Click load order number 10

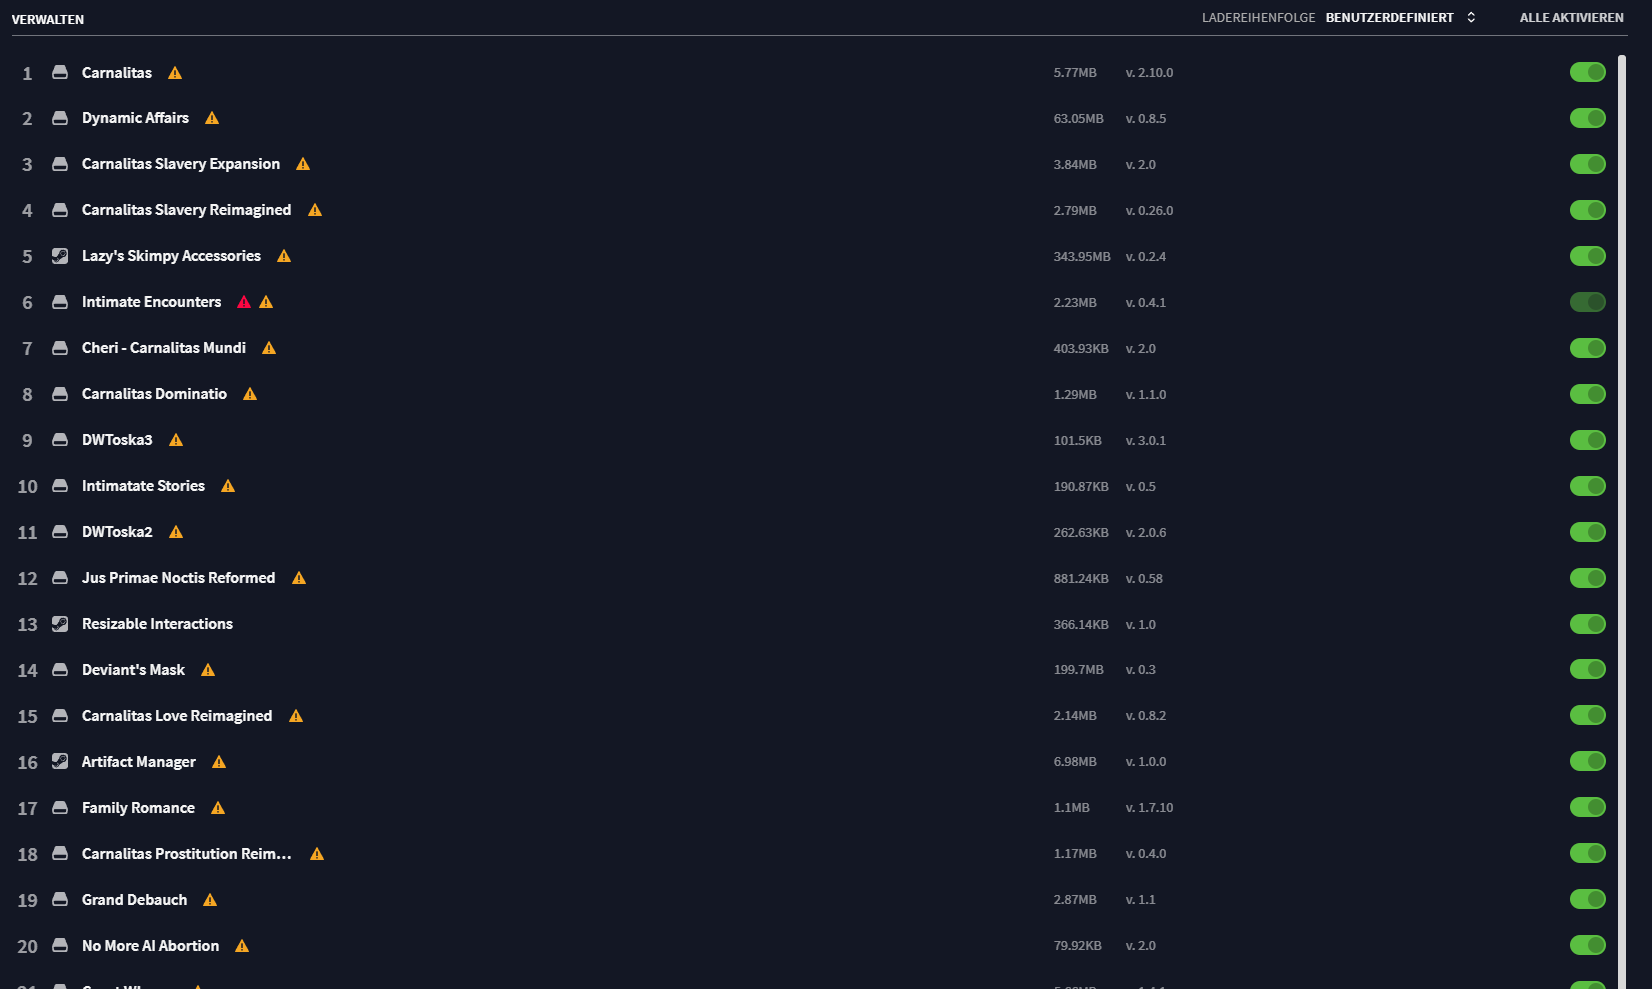[27, 487]
